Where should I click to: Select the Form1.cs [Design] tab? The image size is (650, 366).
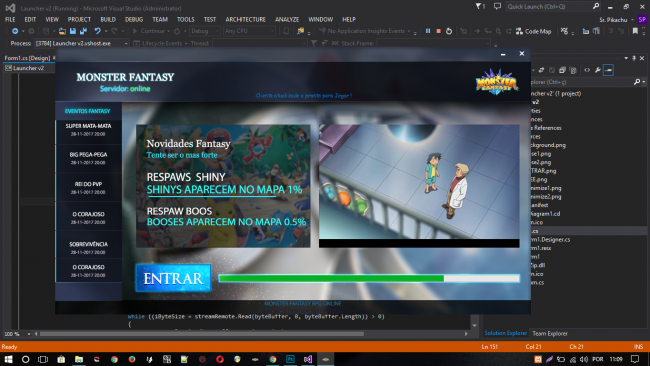tap(27, 58)
